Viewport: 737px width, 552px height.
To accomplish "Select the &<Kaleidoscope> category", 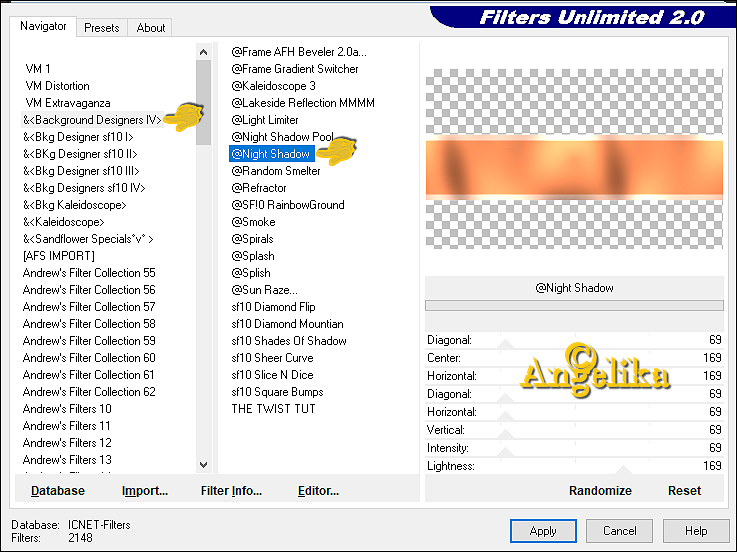I will (63, 221).
